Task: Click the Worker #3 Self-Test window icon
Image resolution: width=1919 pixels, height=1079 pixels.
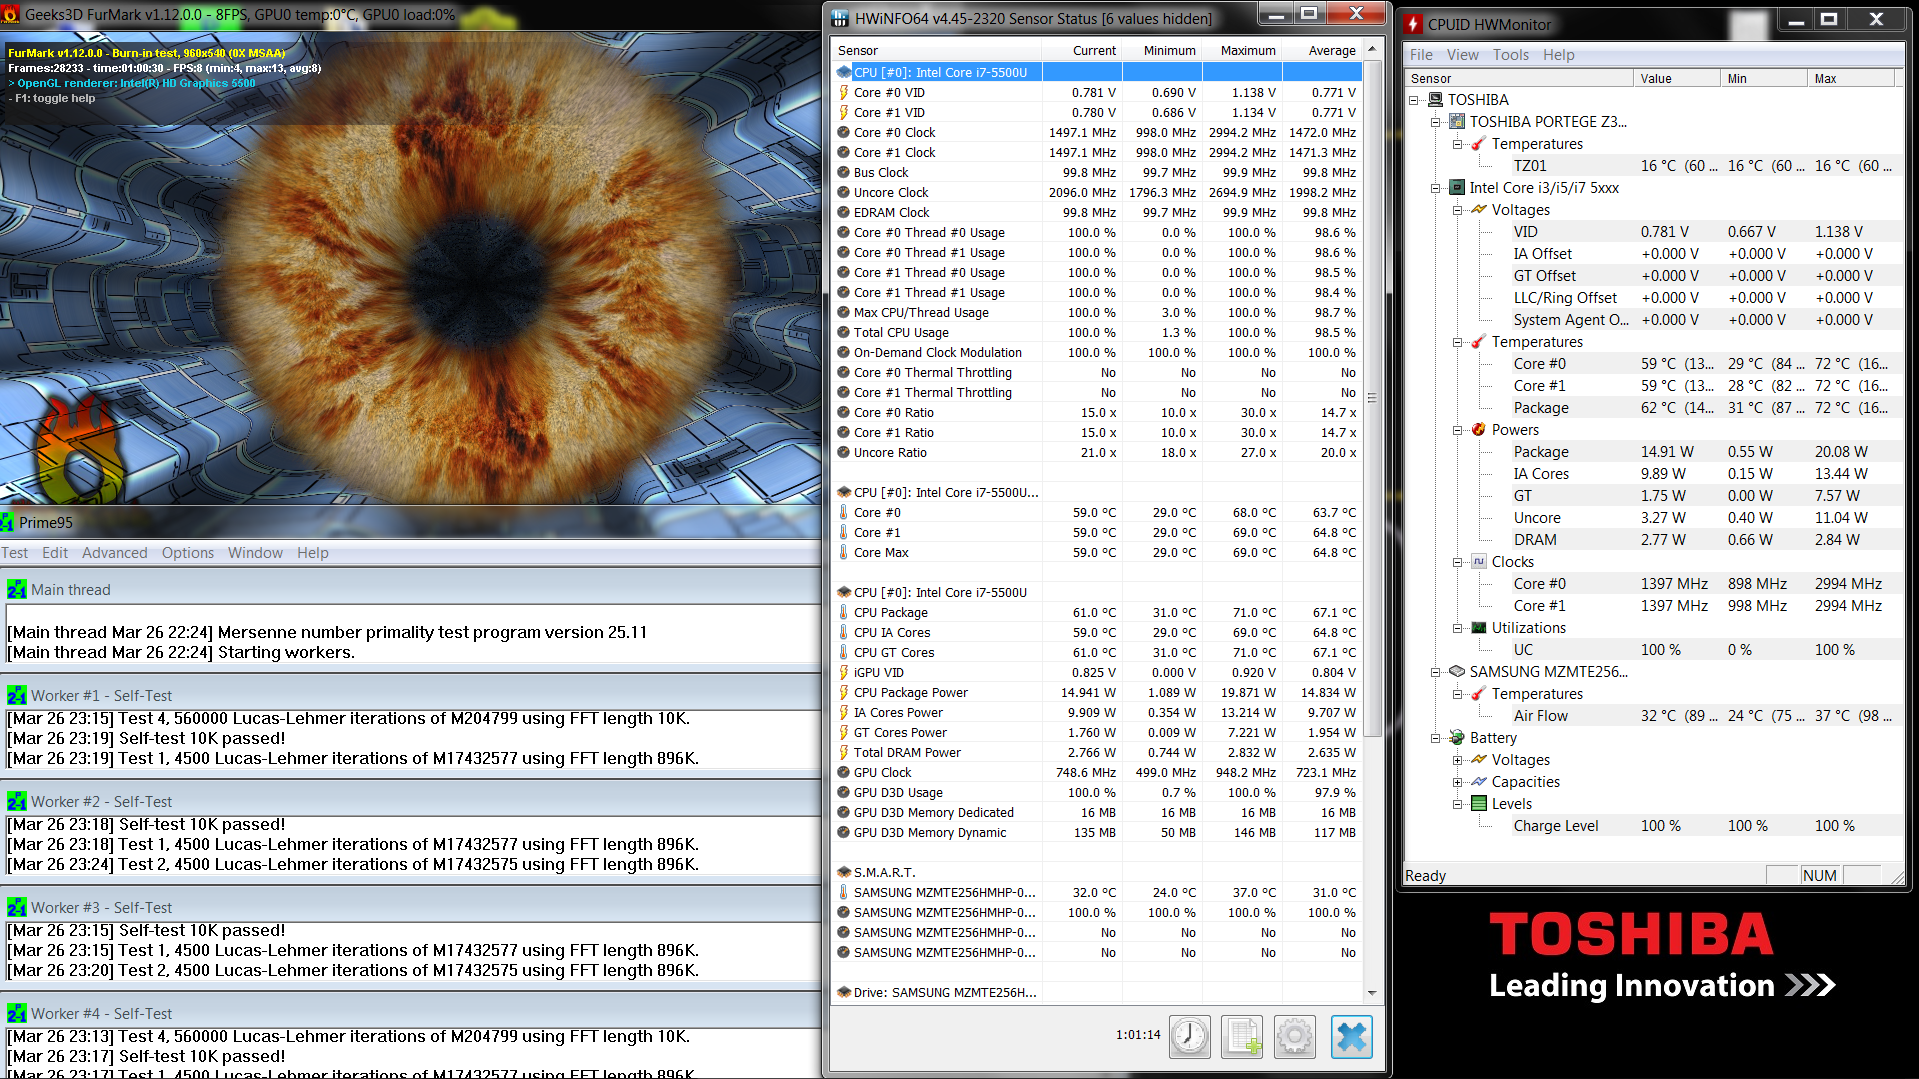Action: coord(17,908)
